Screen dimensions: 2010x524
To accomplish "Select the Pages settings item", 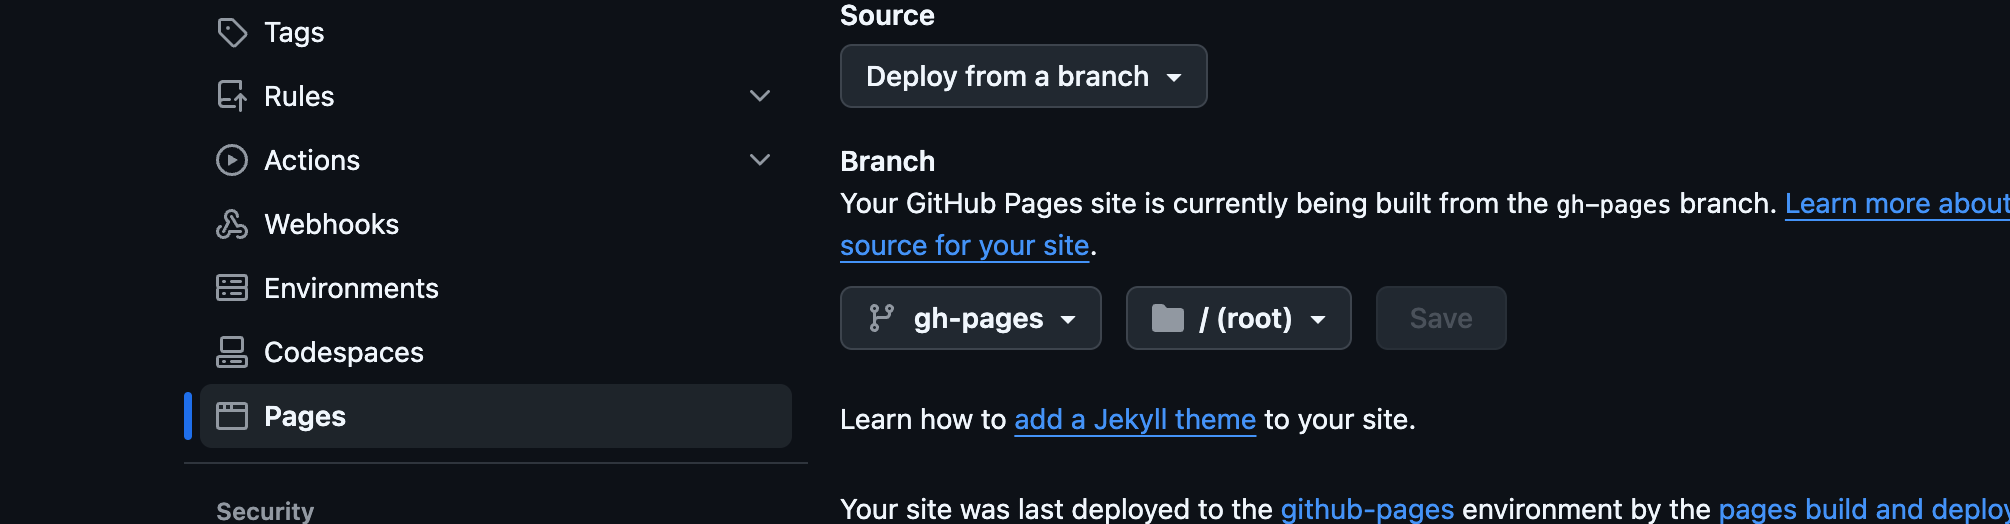I will pyautogui.click(x=496, y=416).
